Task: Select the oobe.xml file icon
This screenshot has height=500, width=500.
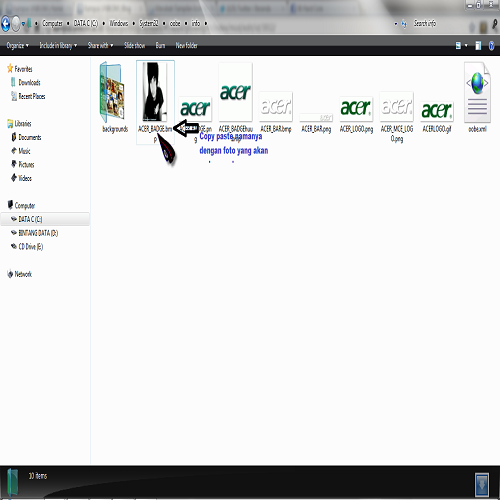Action: (477, 93)
